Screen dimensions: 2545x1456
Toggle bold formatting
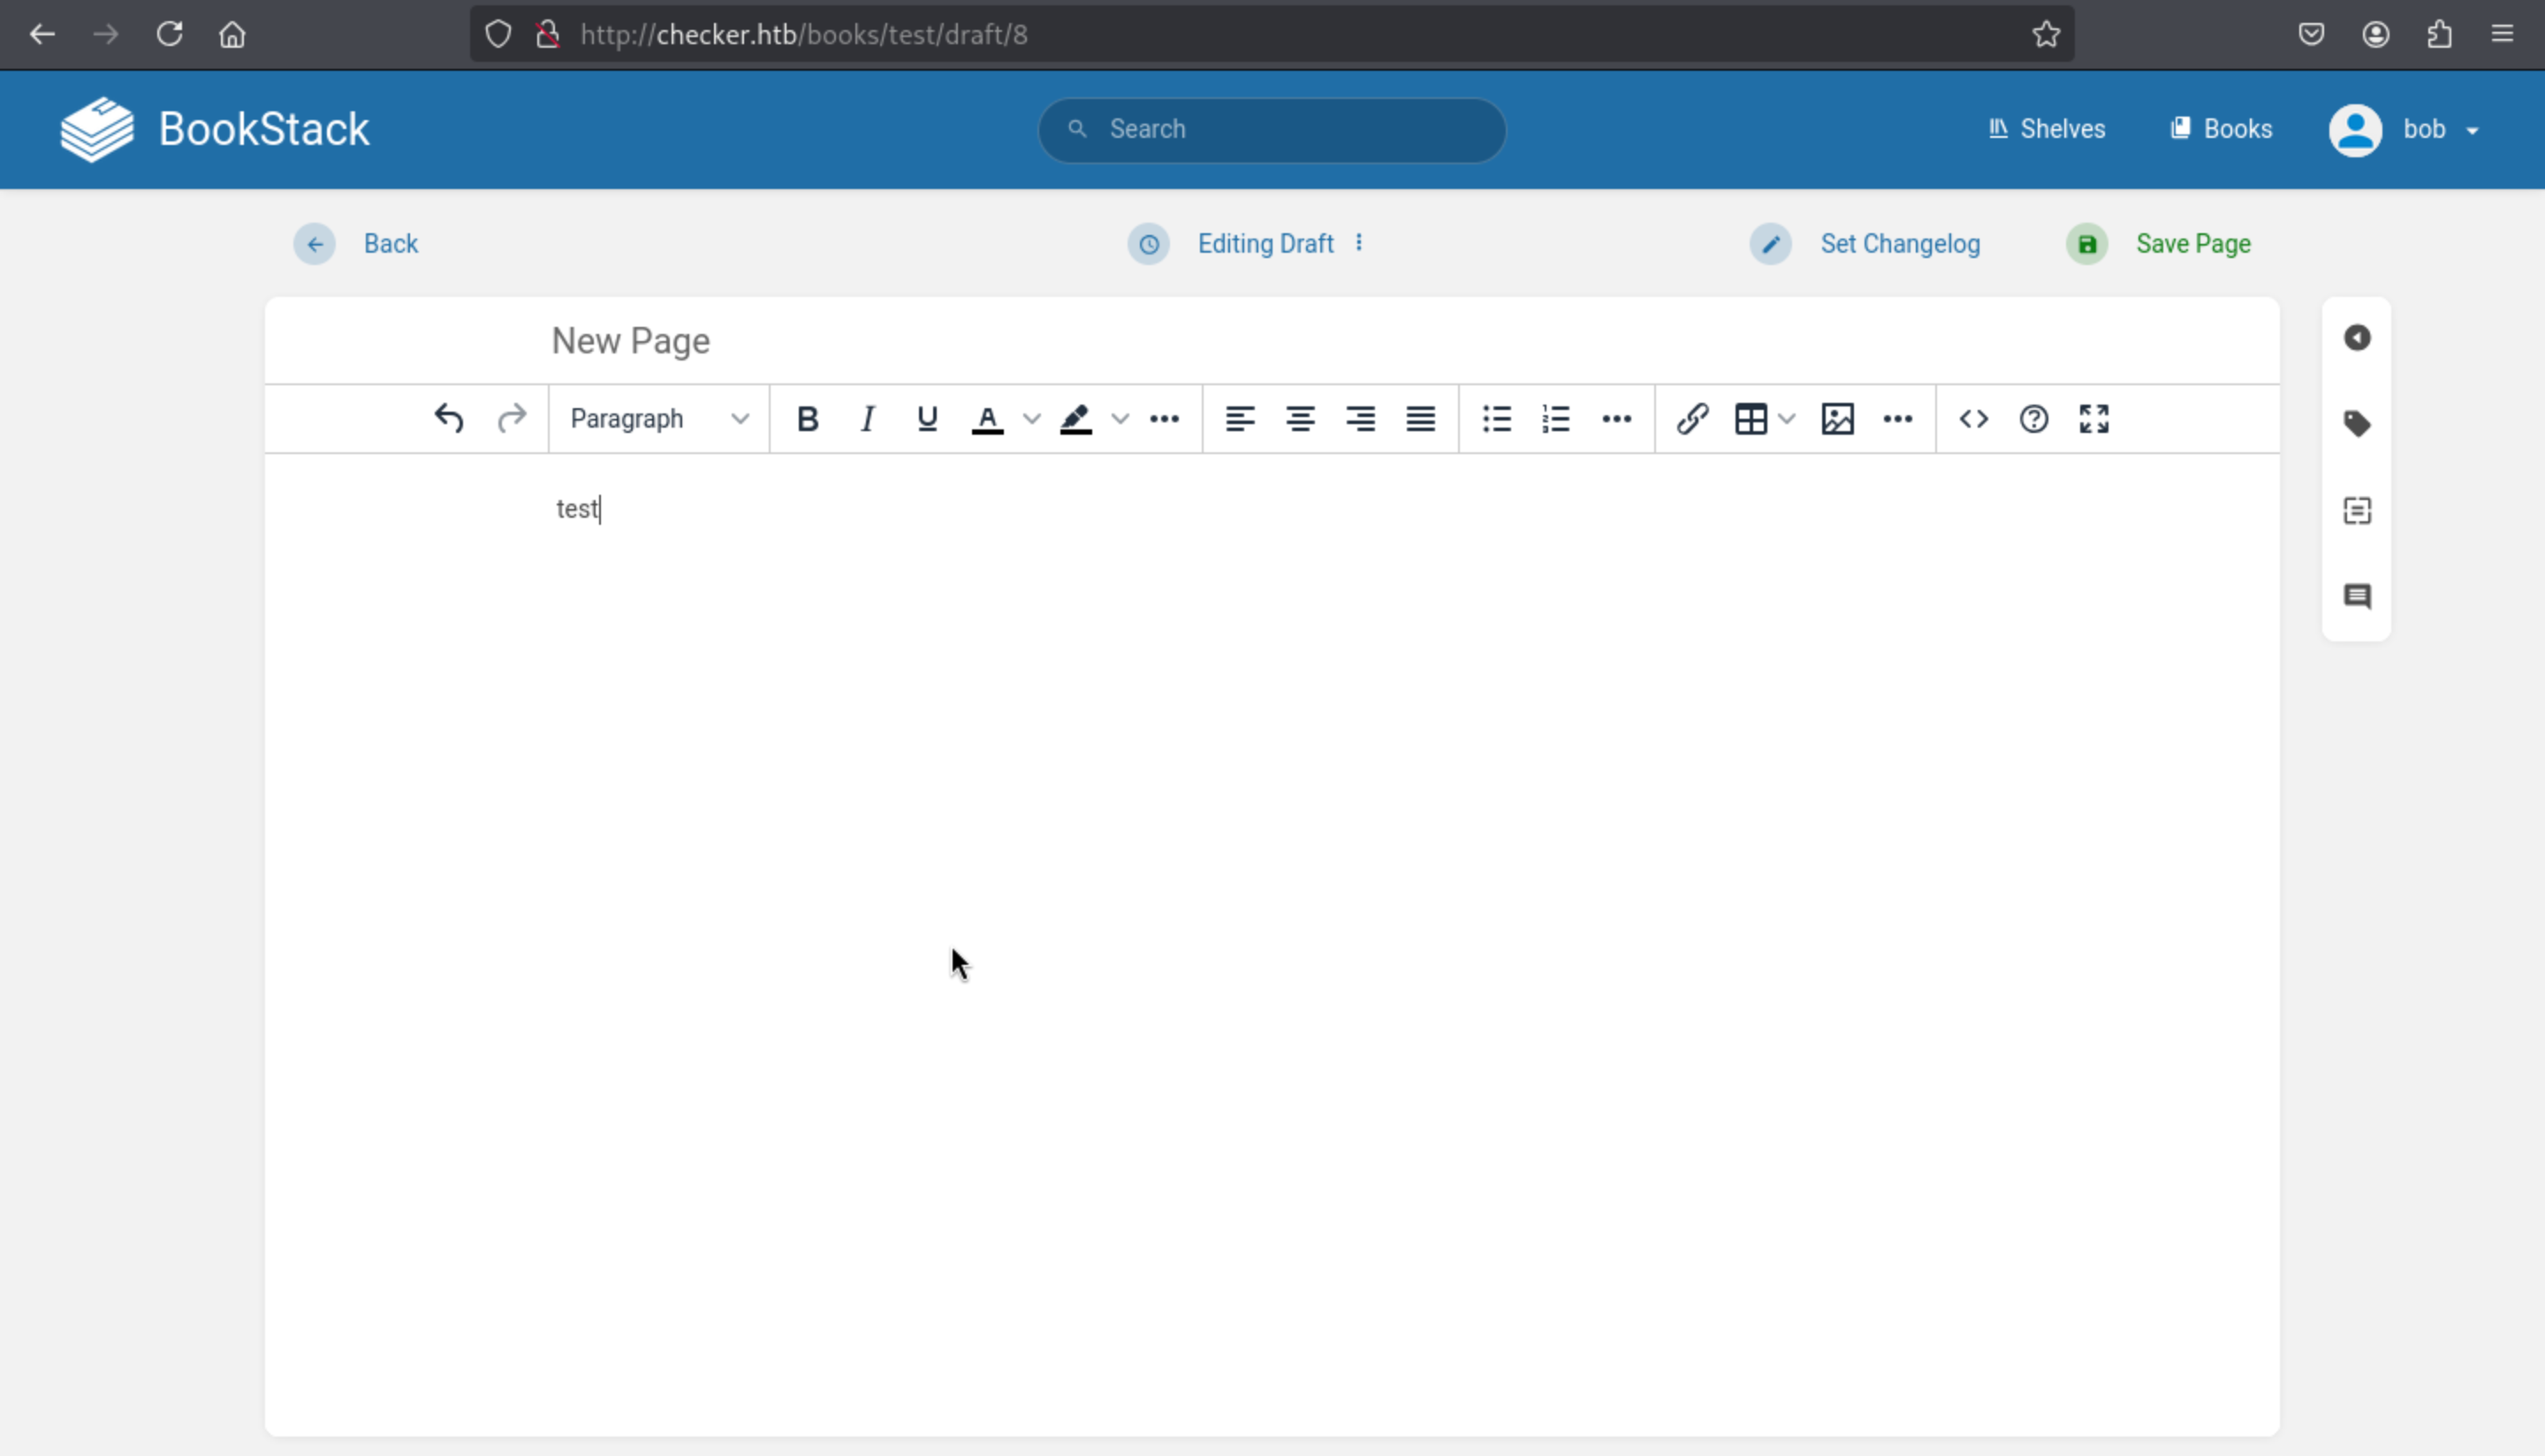[807, 419]
